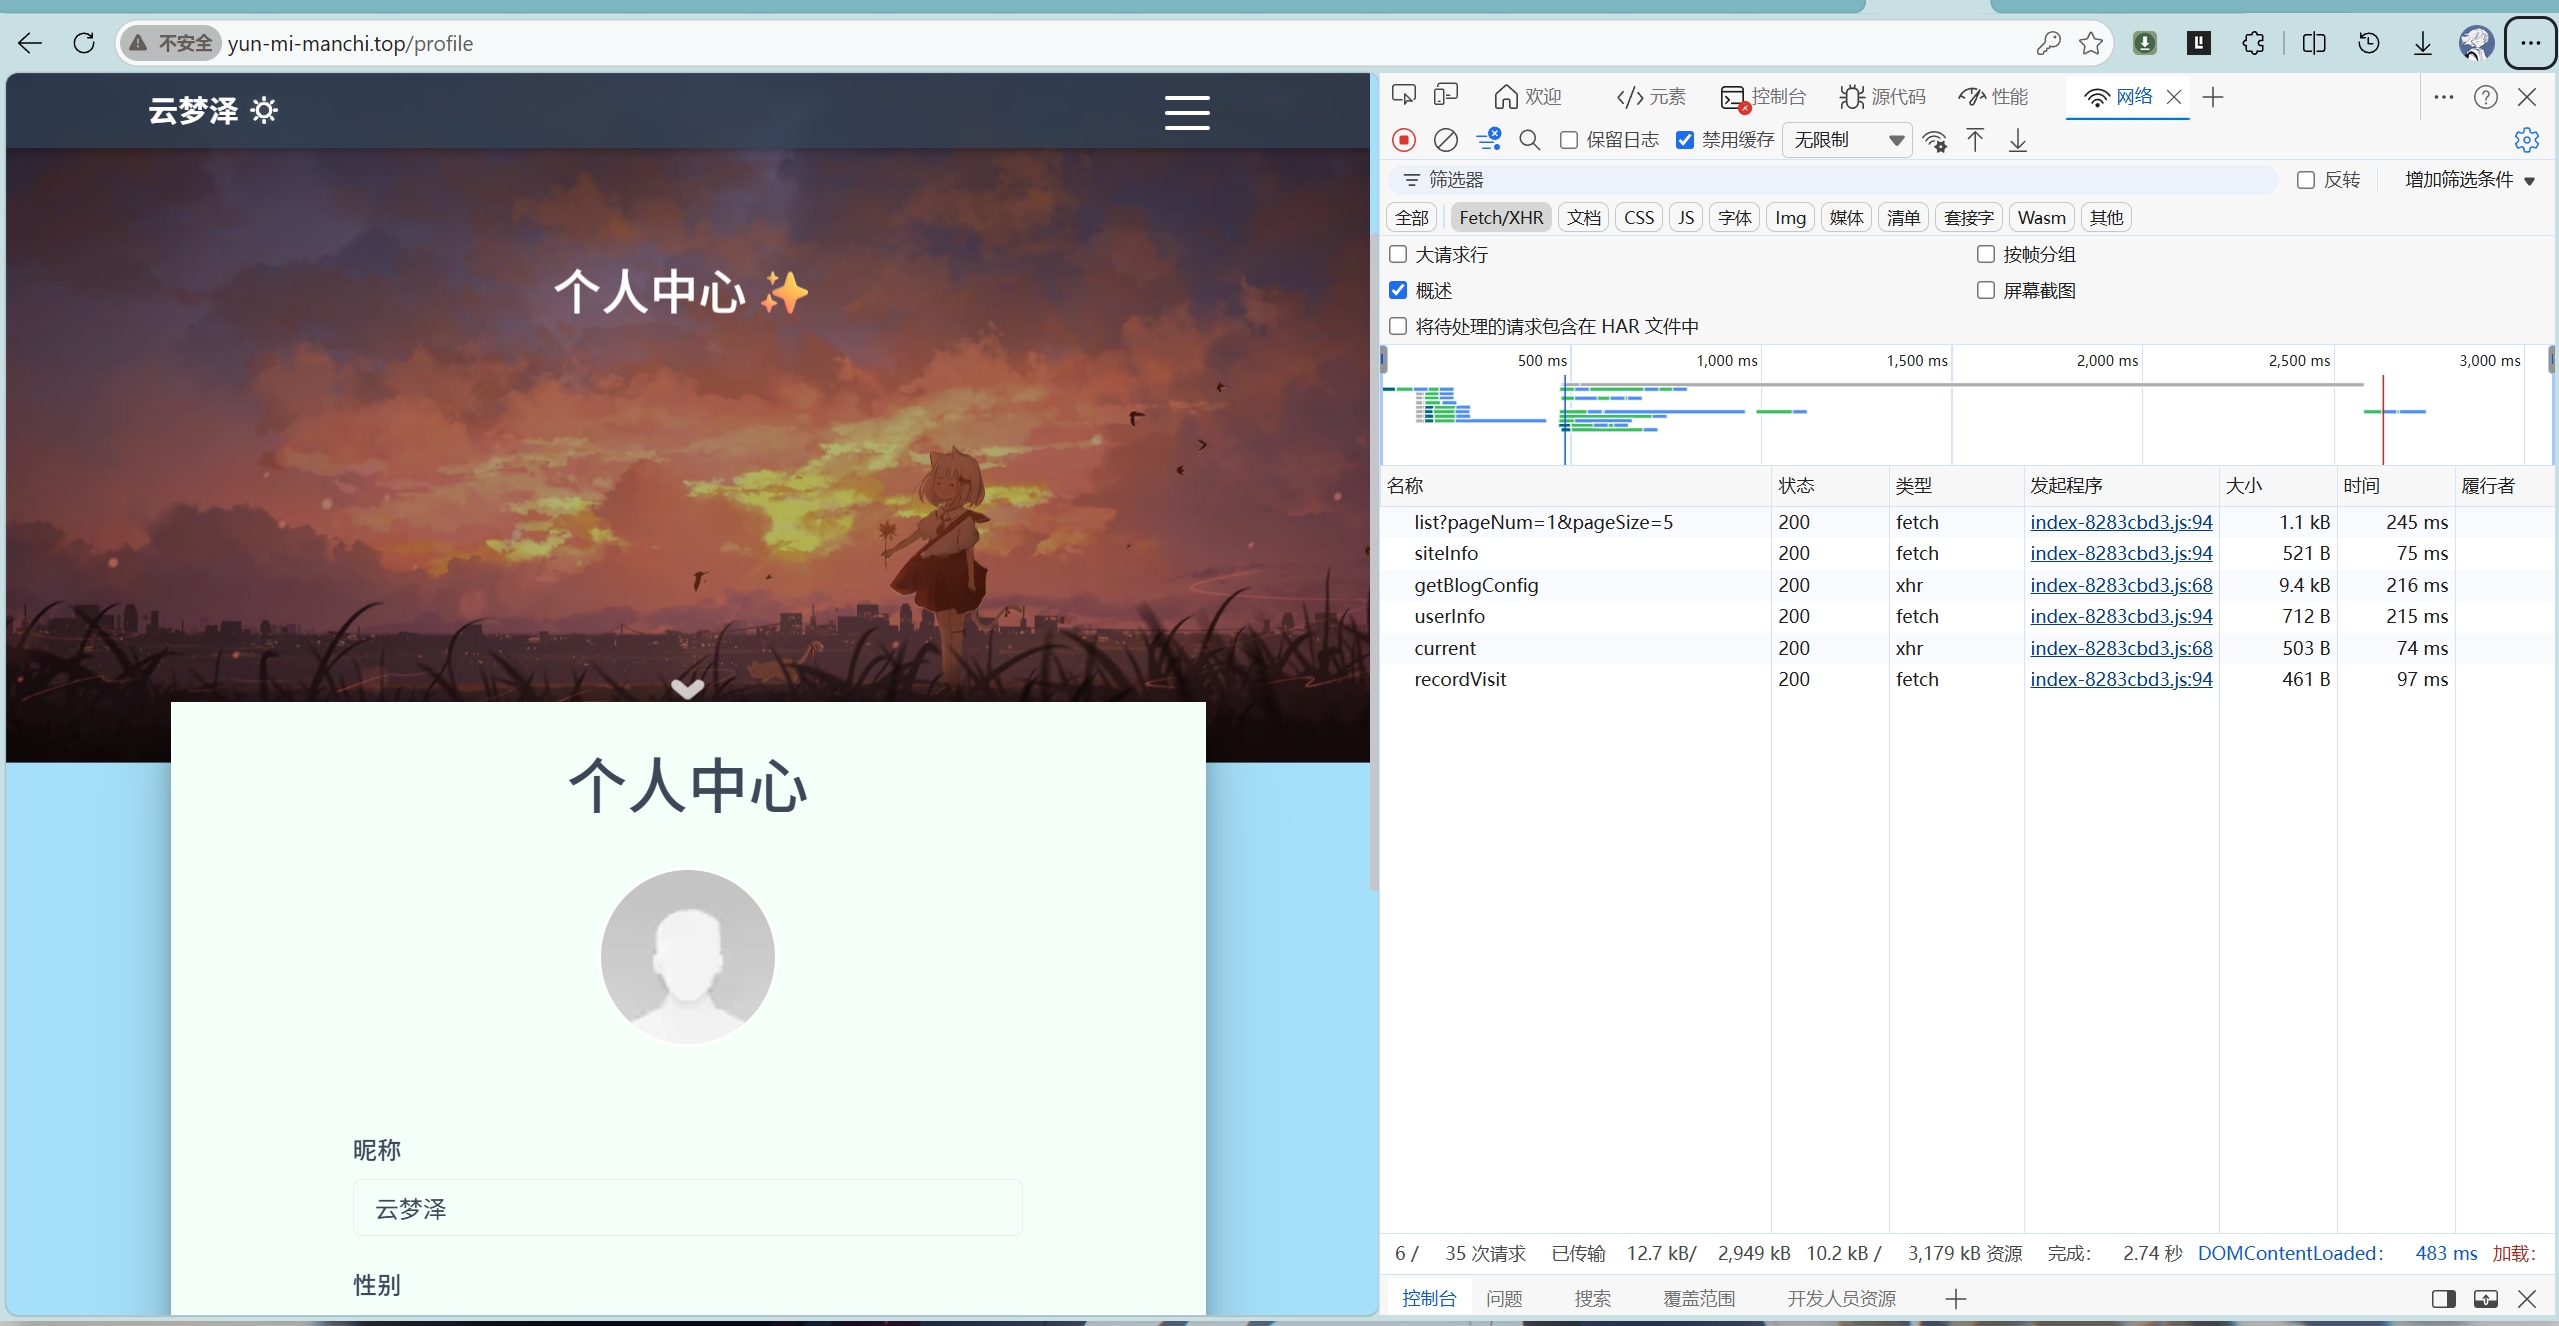
Task: Export HAR file with down arrow
Action: pyautogui.click(x=2018, y=140)
